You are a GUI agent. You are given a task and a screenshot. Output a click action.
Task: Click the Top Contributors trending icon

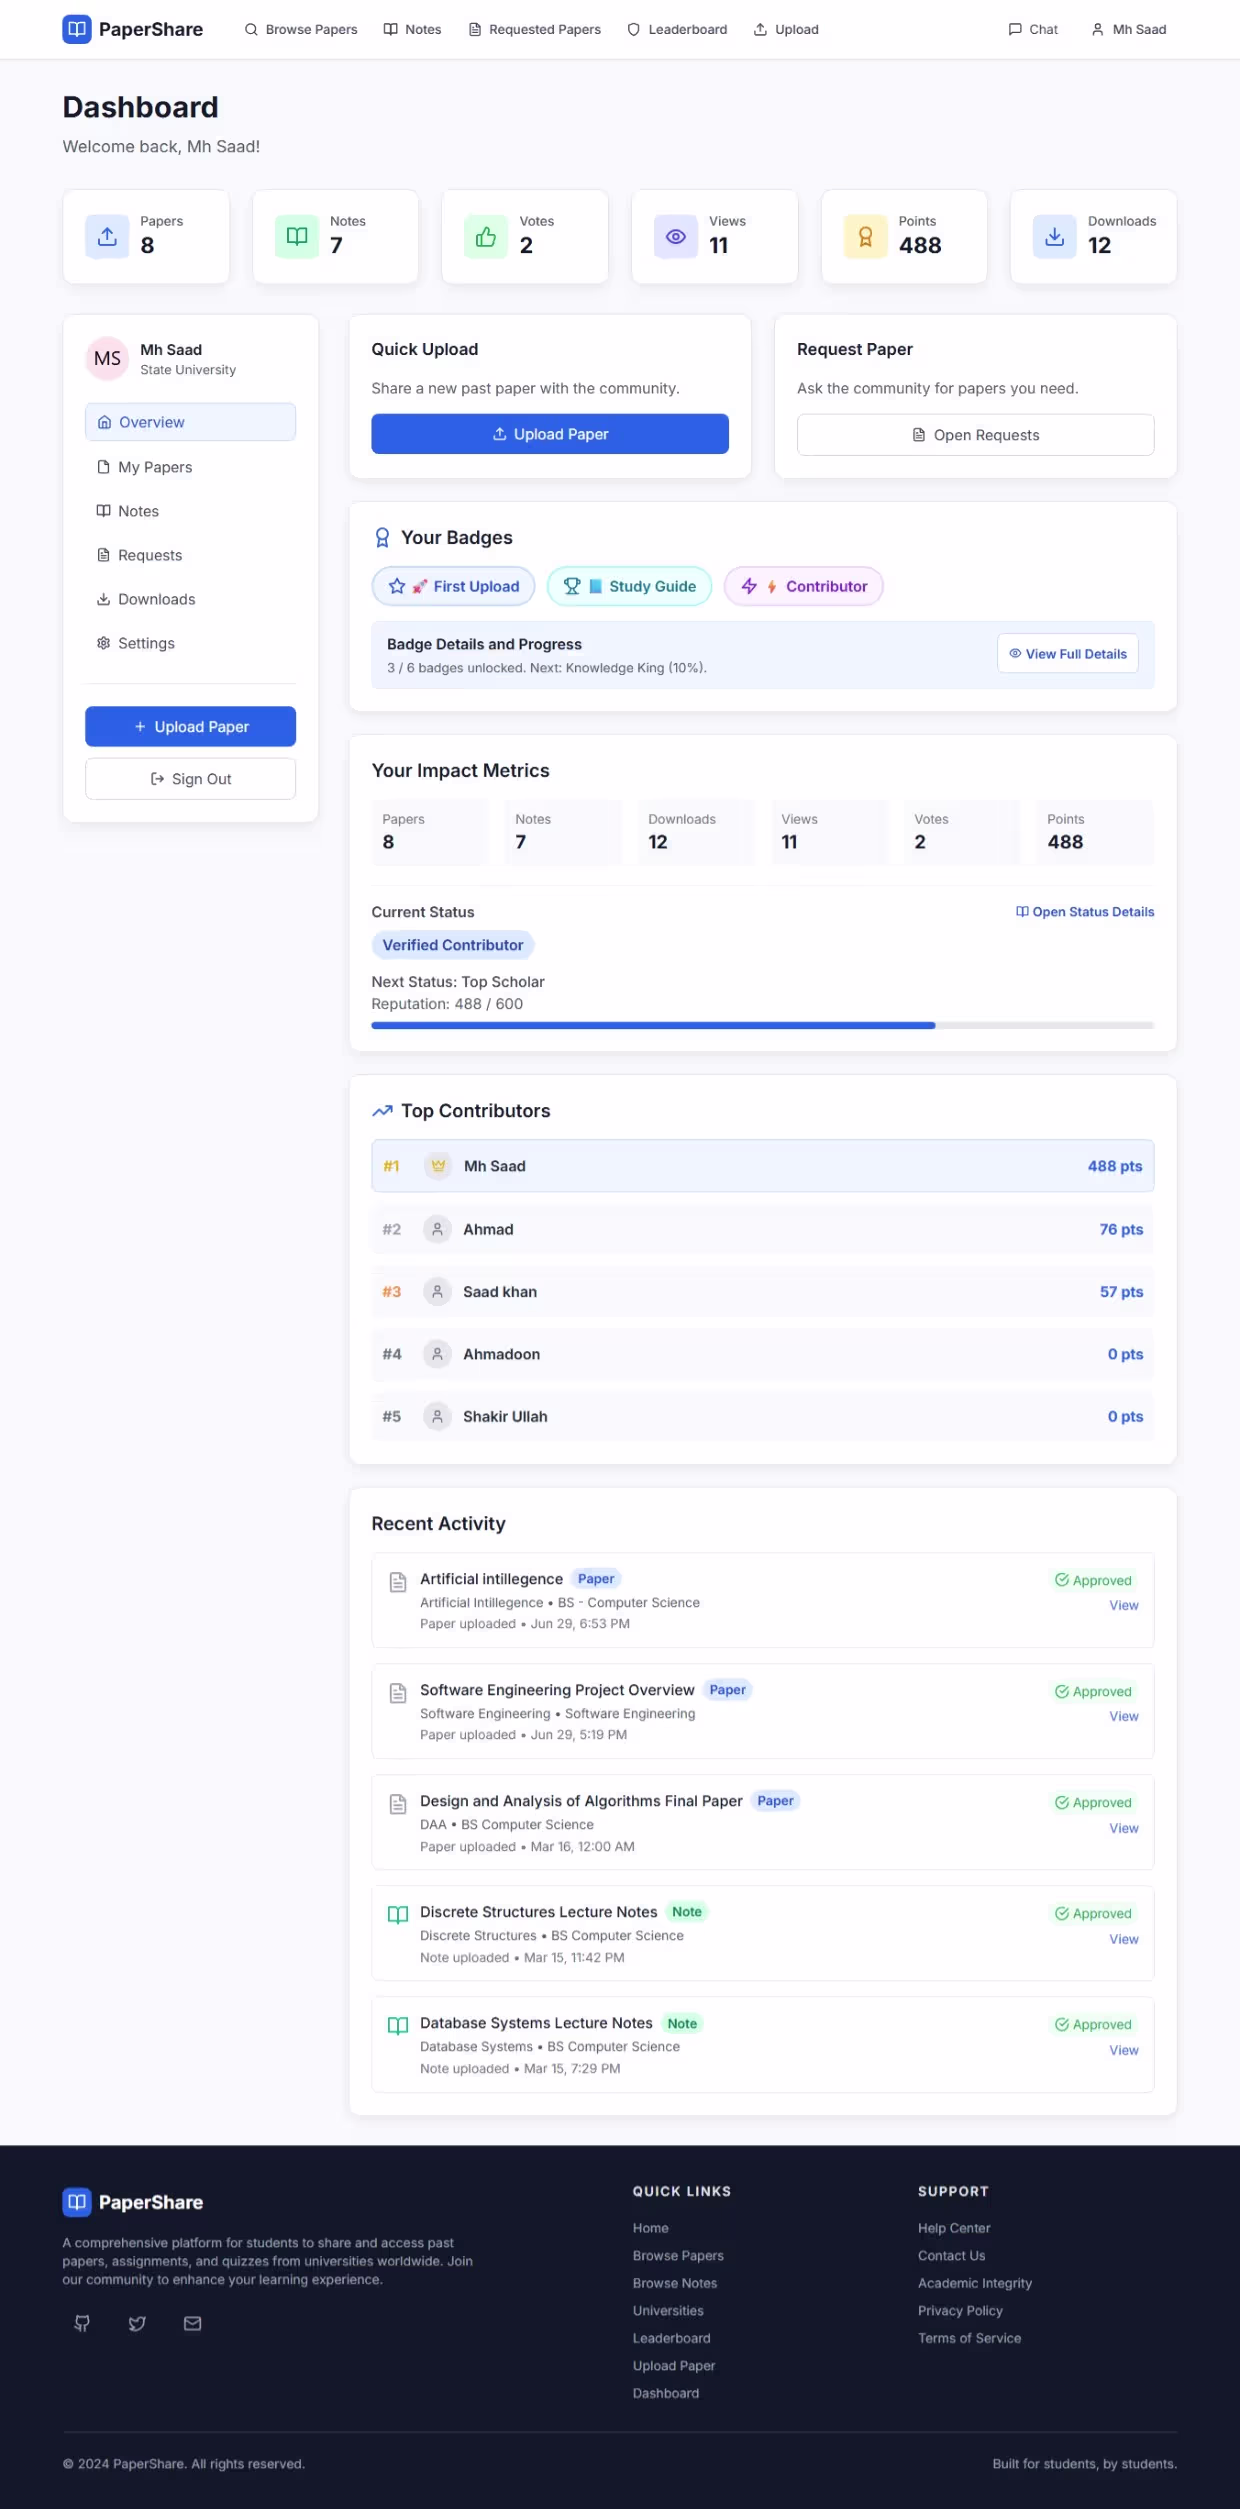(x=382, y=1111)
